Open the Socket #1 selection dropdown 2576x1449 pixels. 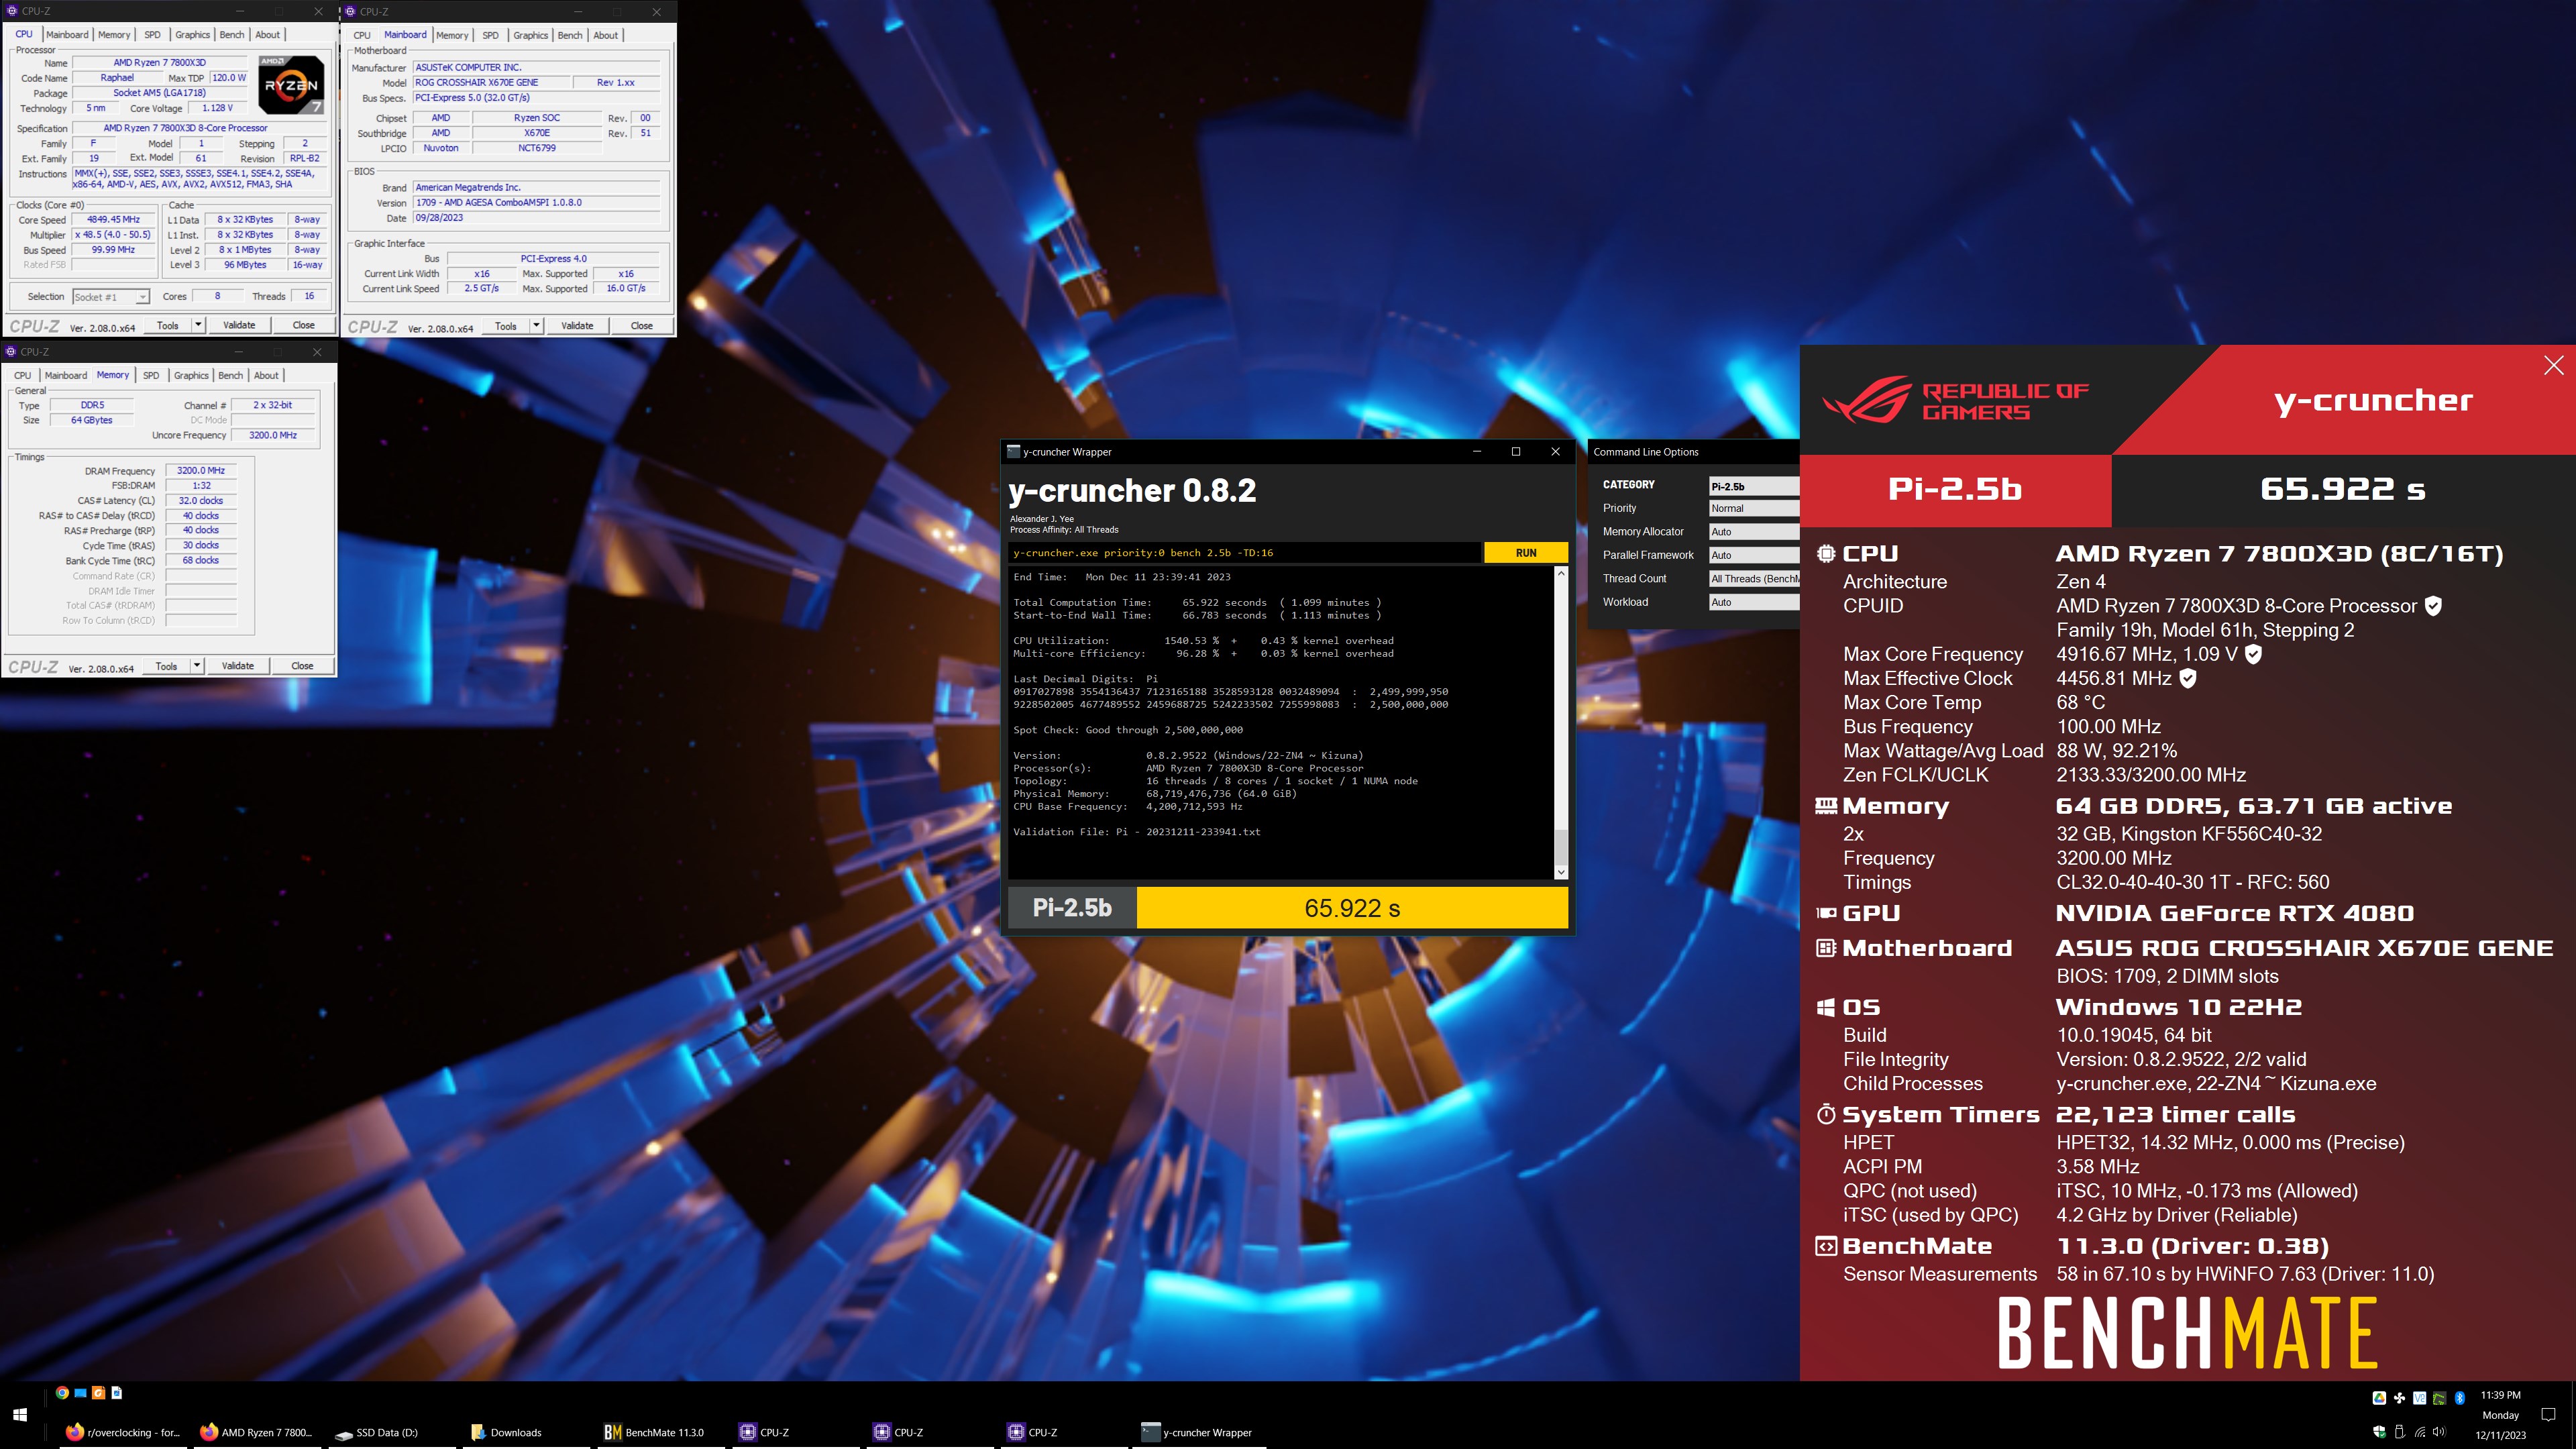111,297
